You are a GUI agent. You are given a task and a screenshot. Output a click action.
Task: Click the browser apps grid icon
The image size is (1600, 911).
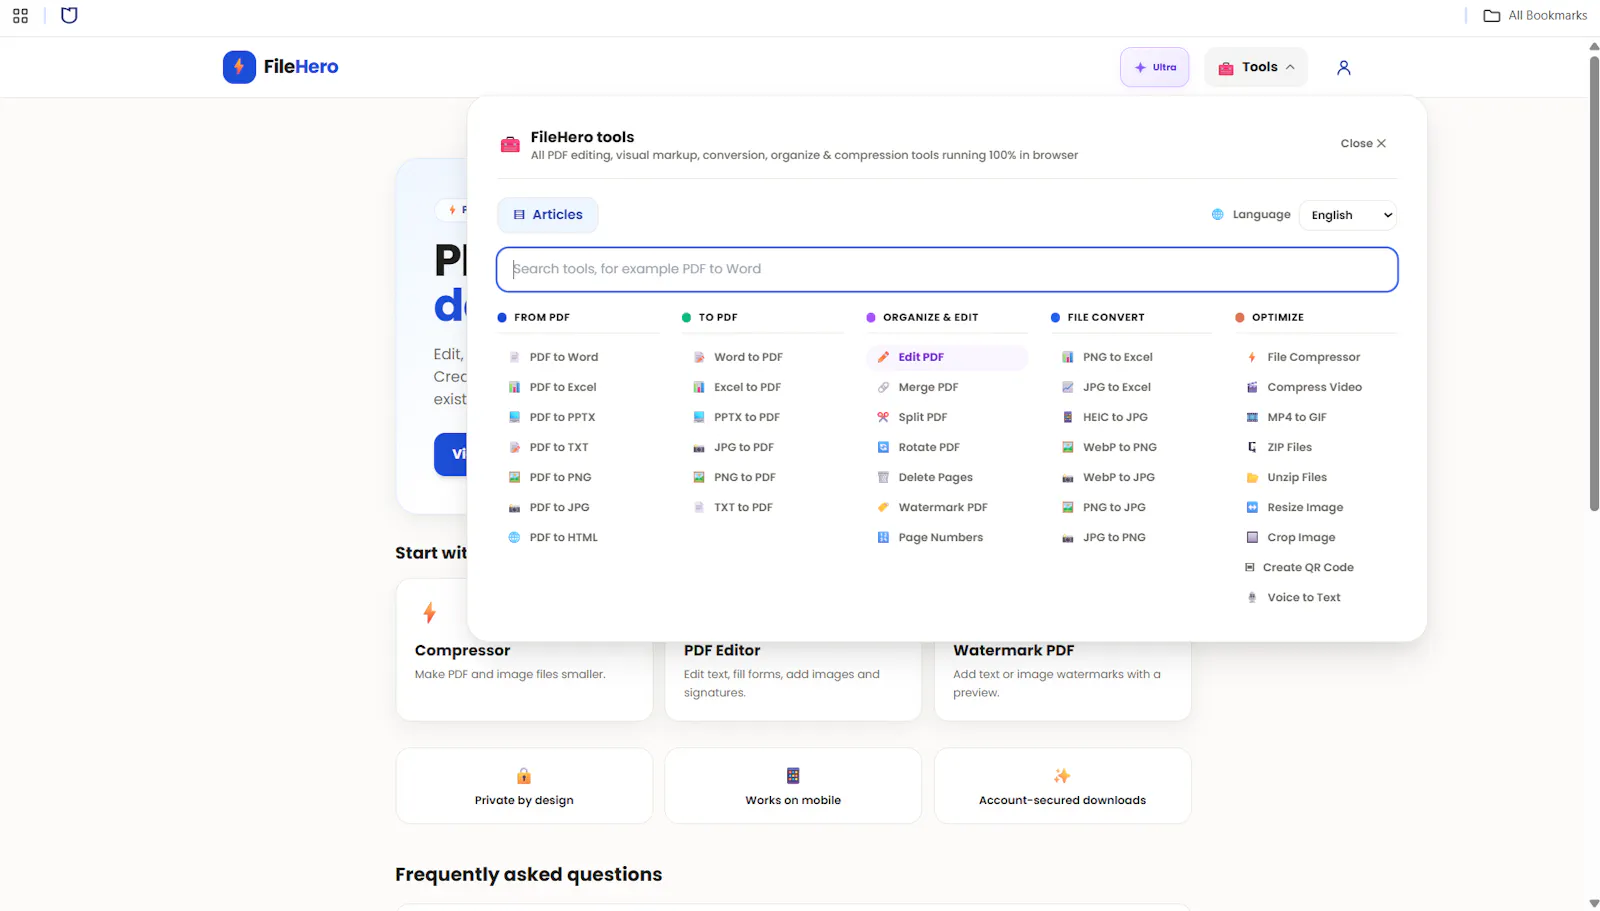[20, 15]
